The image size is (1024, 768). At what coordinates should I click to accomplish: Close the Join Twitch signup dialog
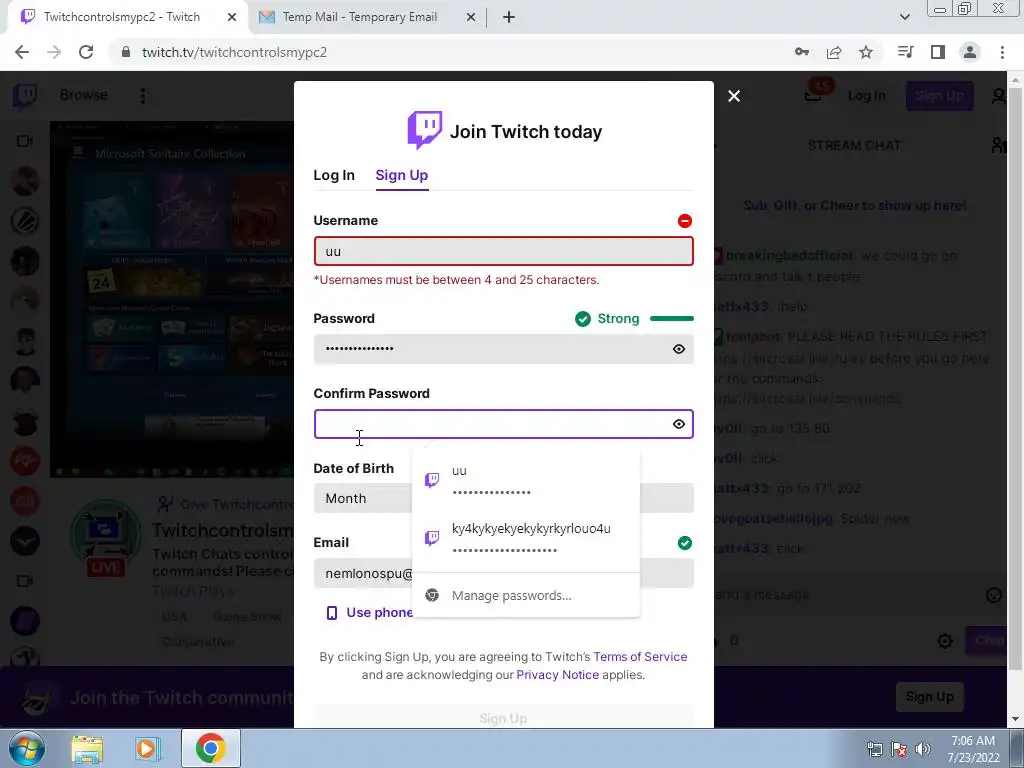[734, 96]
